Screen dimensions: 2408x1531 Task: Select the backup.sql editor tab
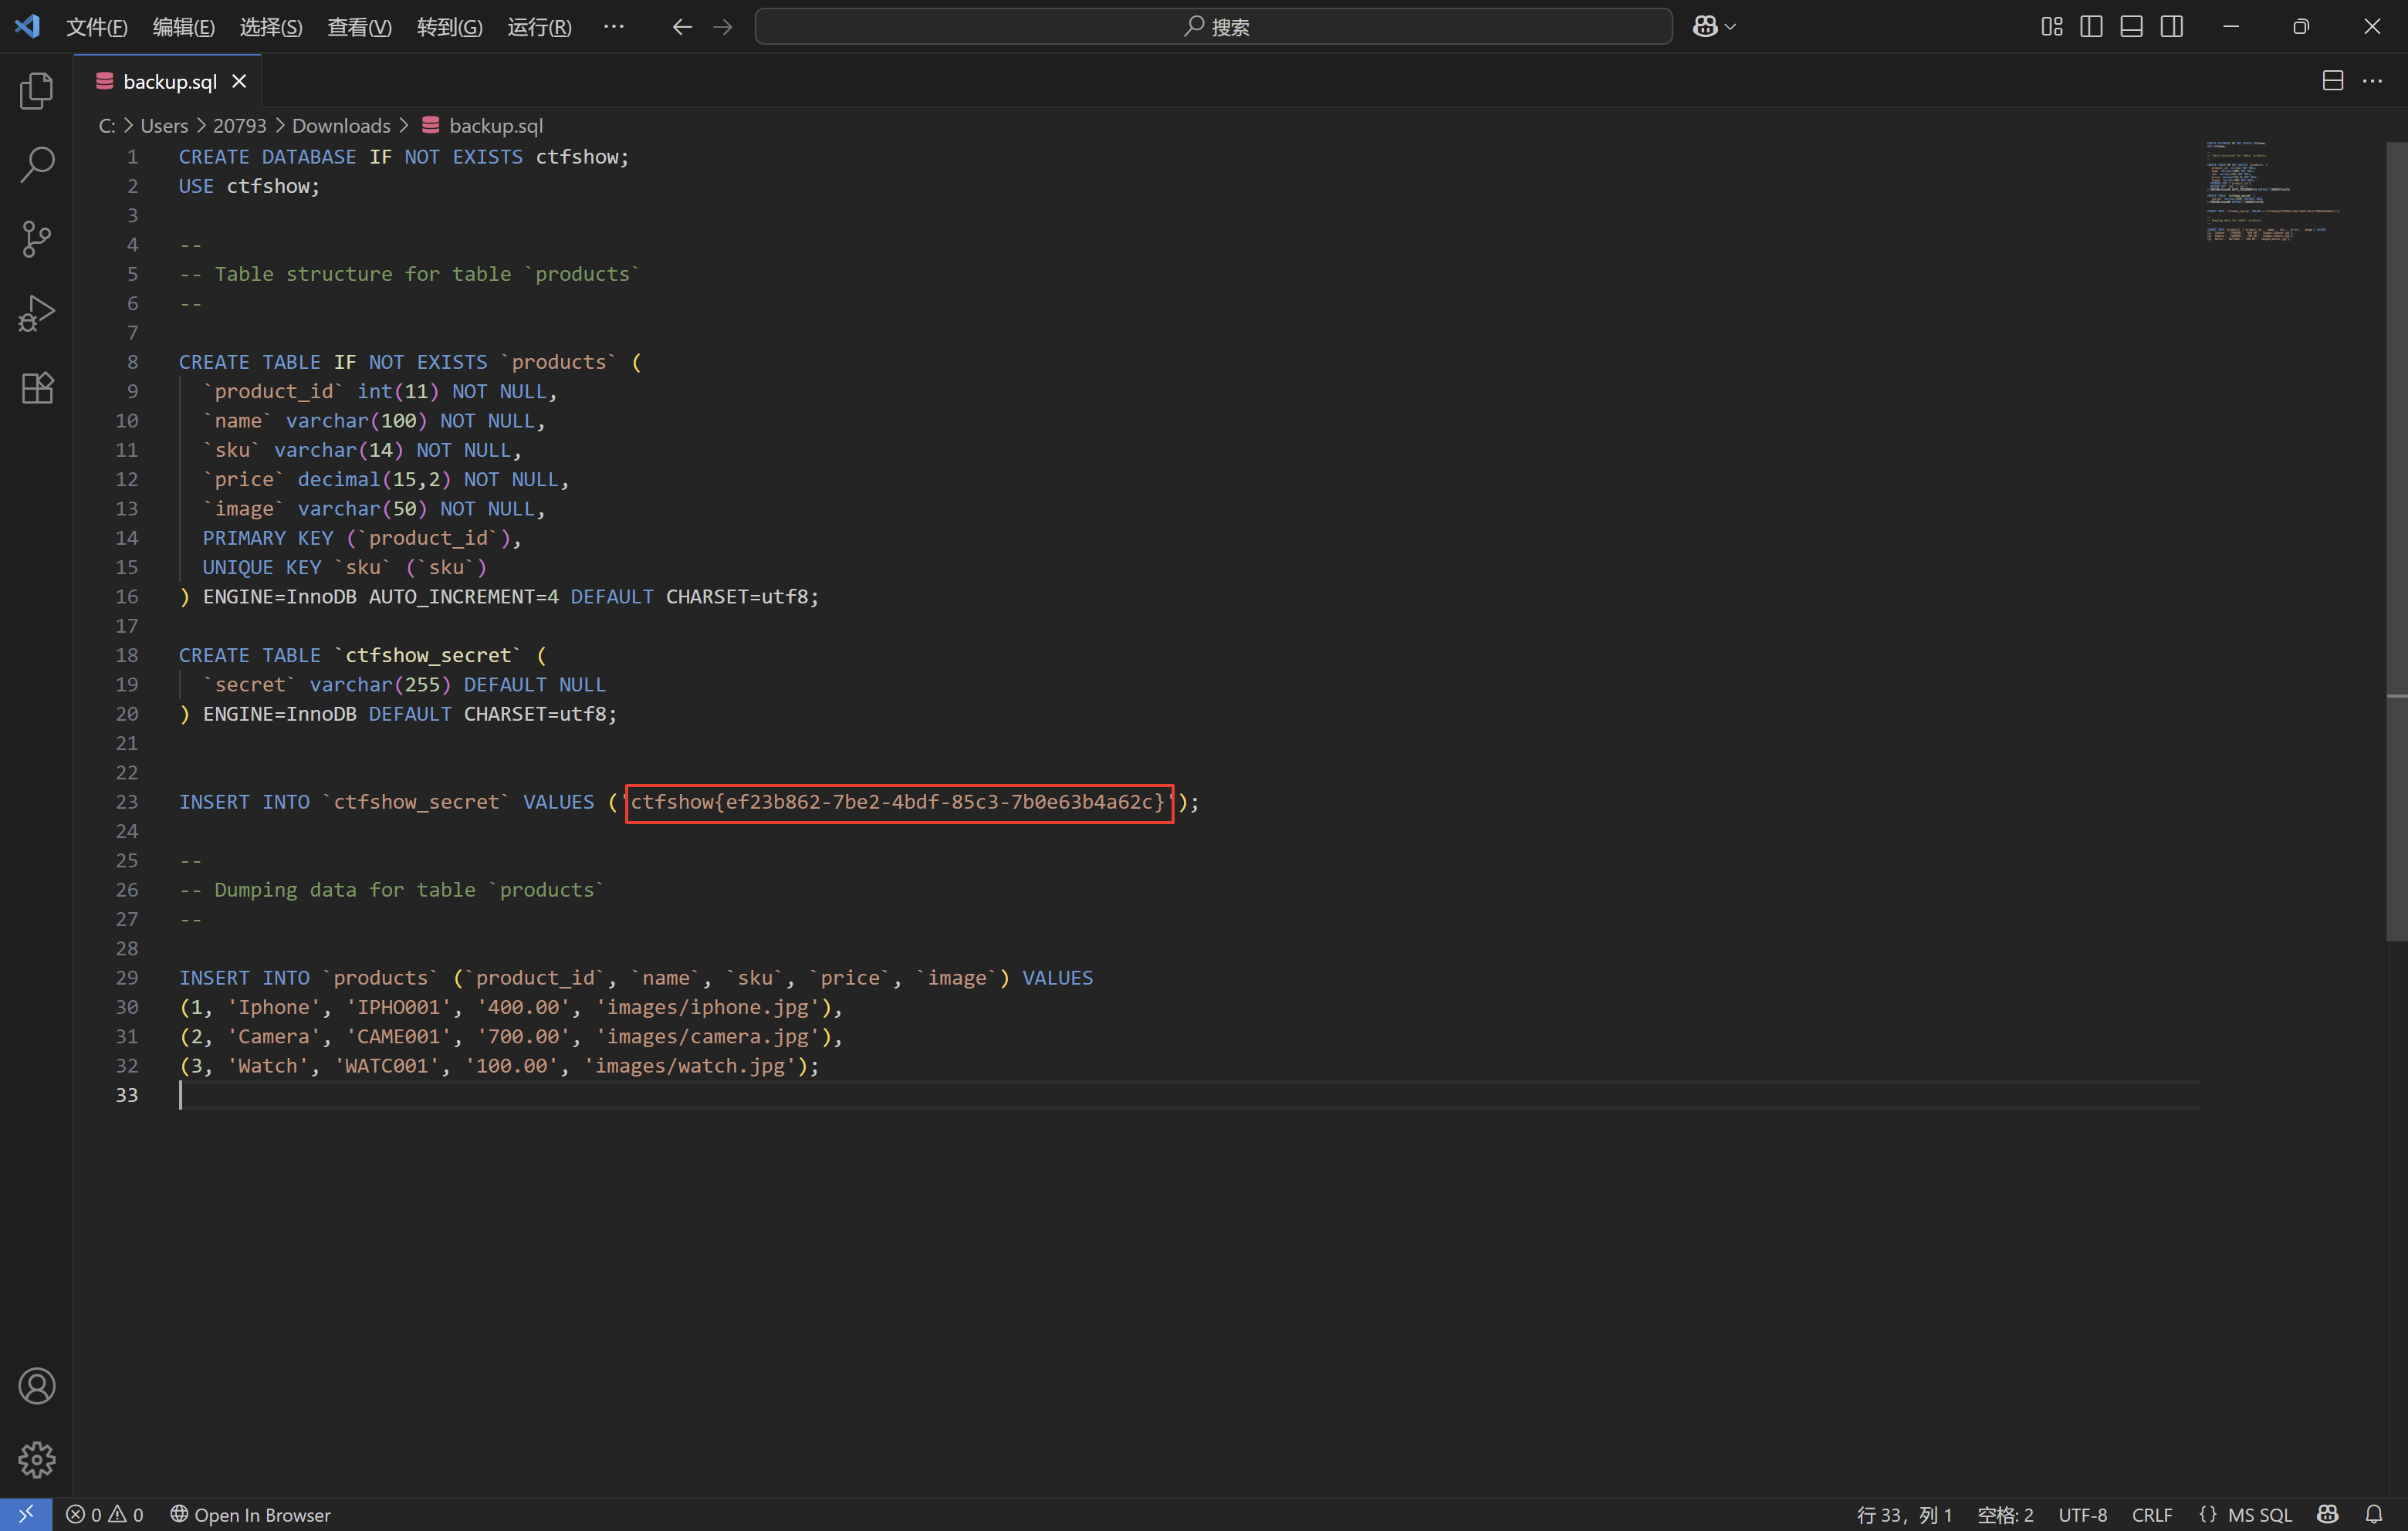coord(169,82)
